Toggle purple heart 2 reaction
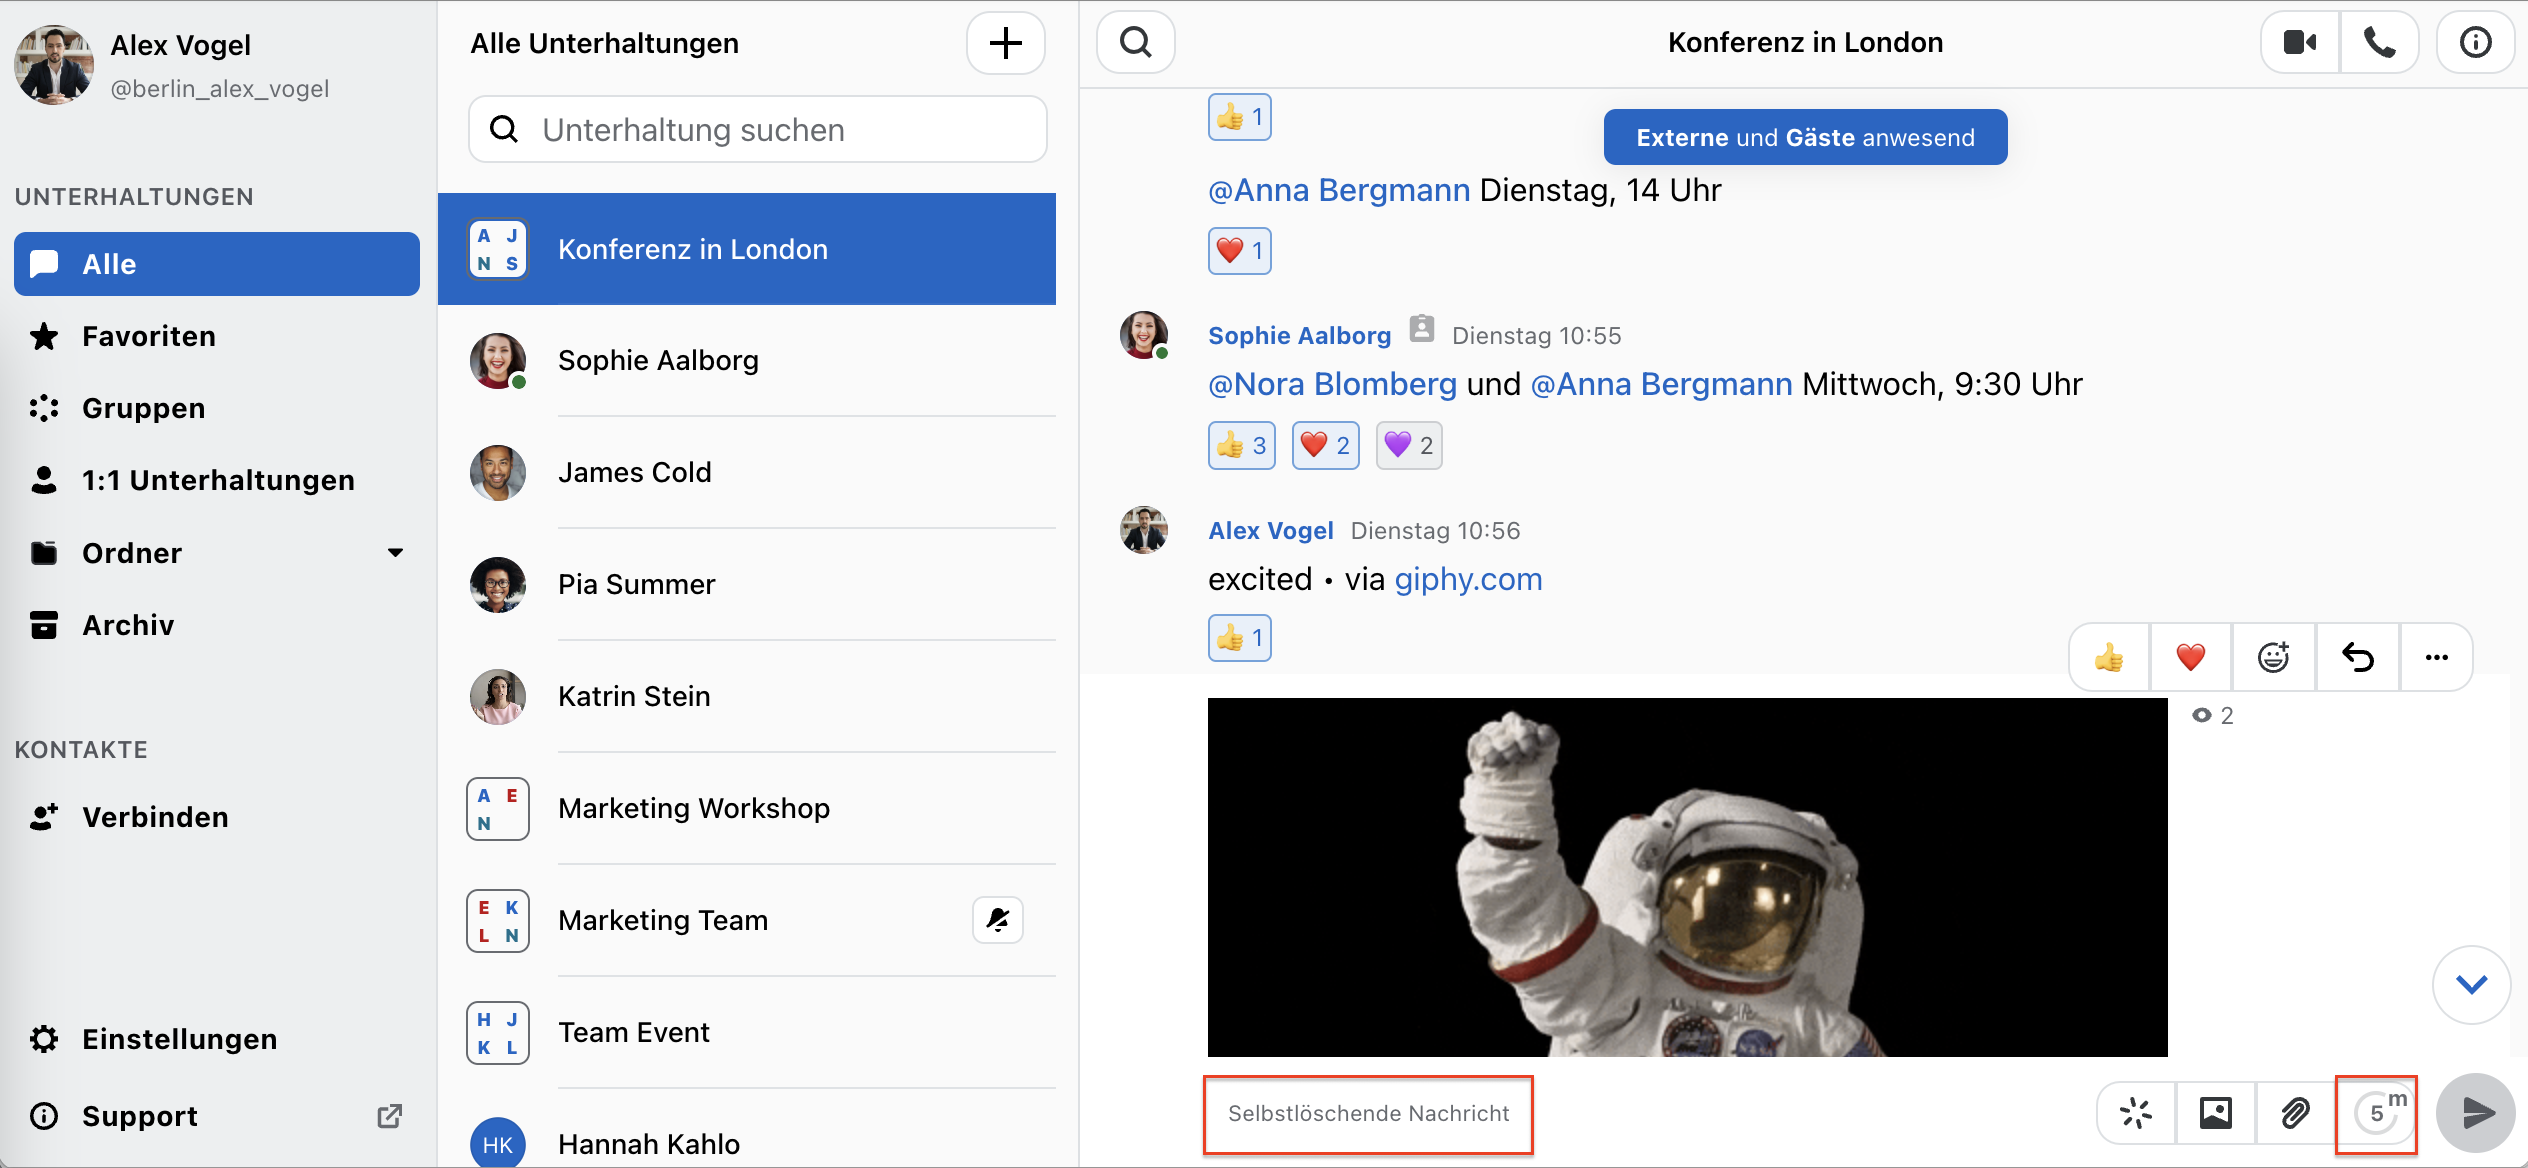This screenshot has height=1168, width=2528. [x=1409, y=446]
